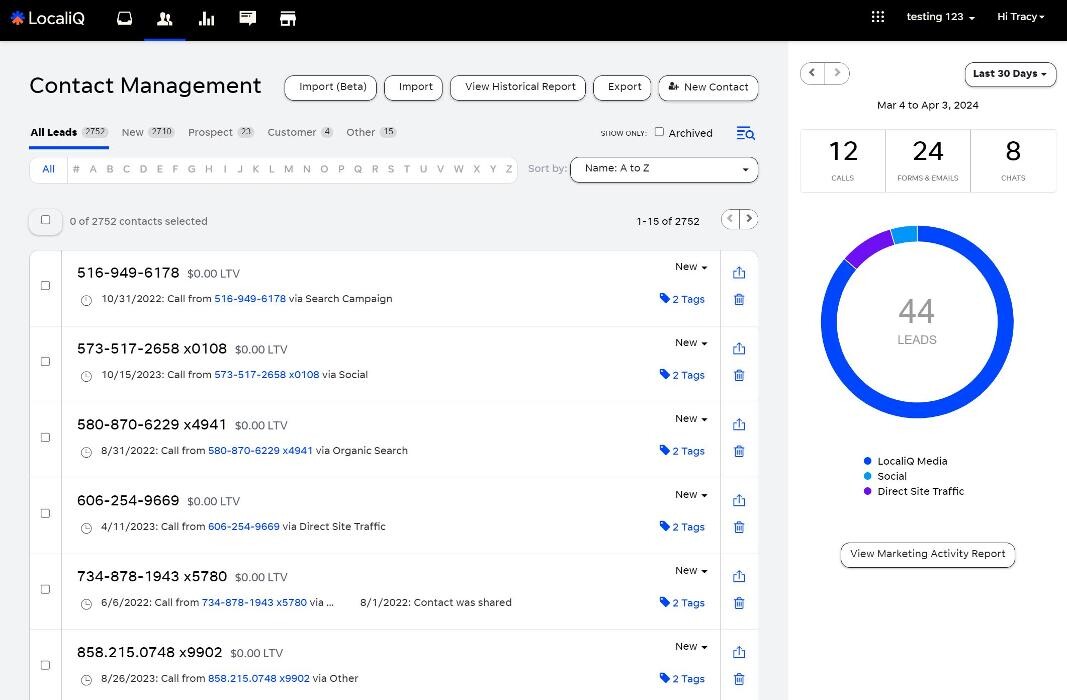The width and height of the screenshot is (1067, 700).
Task: Click the reports bar chart nav icon
Action: [207, 18]
